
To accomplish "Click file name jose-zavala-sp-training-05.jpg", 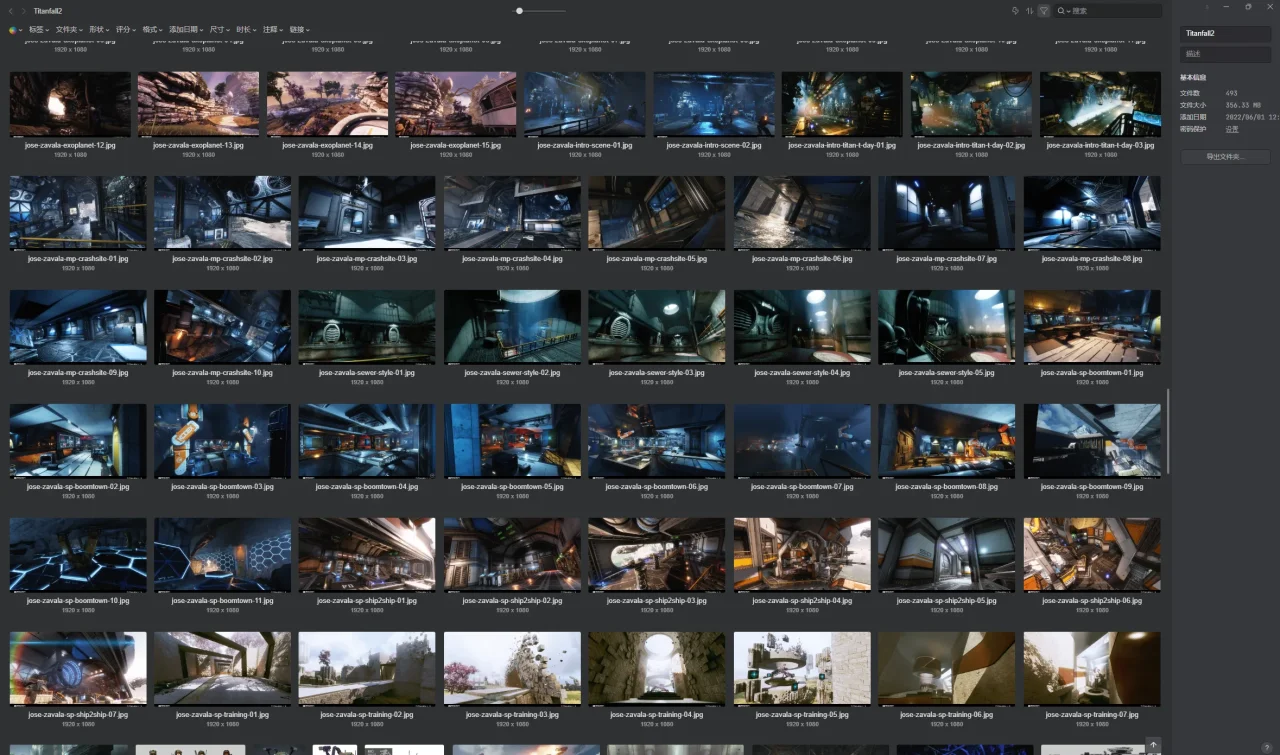I will tap(802, 715).
